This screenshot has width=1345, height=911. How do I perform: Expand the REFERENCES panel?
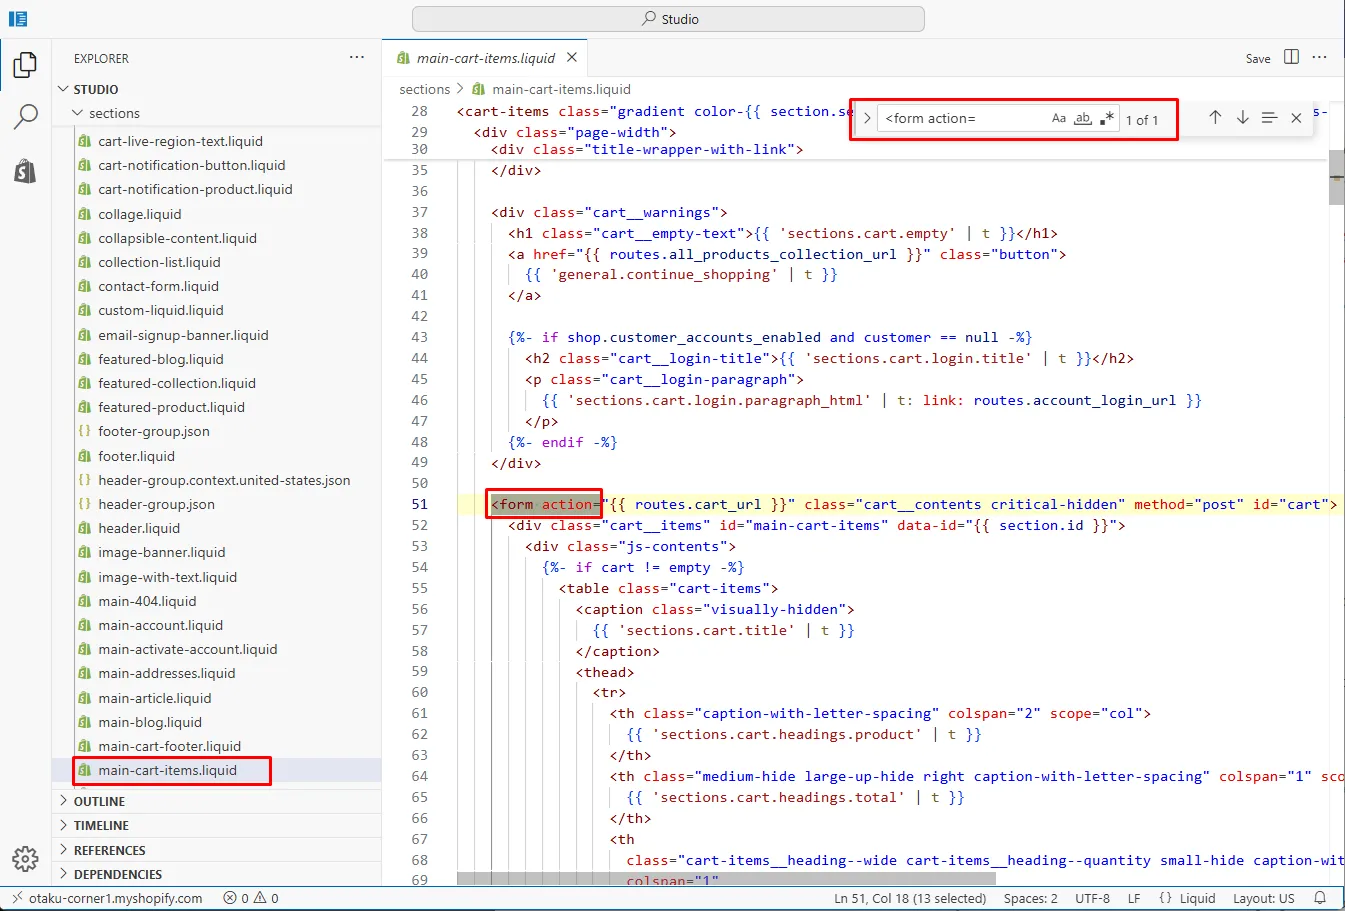[216, 850]
